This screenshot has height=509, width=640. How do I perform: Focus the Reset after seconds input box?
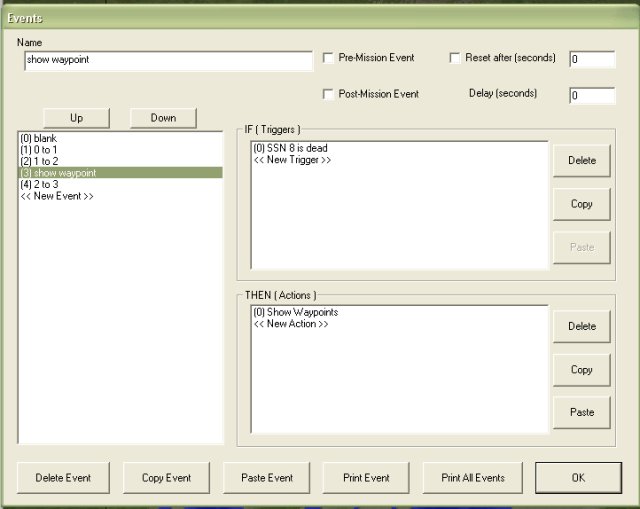(x=592, y=59)
